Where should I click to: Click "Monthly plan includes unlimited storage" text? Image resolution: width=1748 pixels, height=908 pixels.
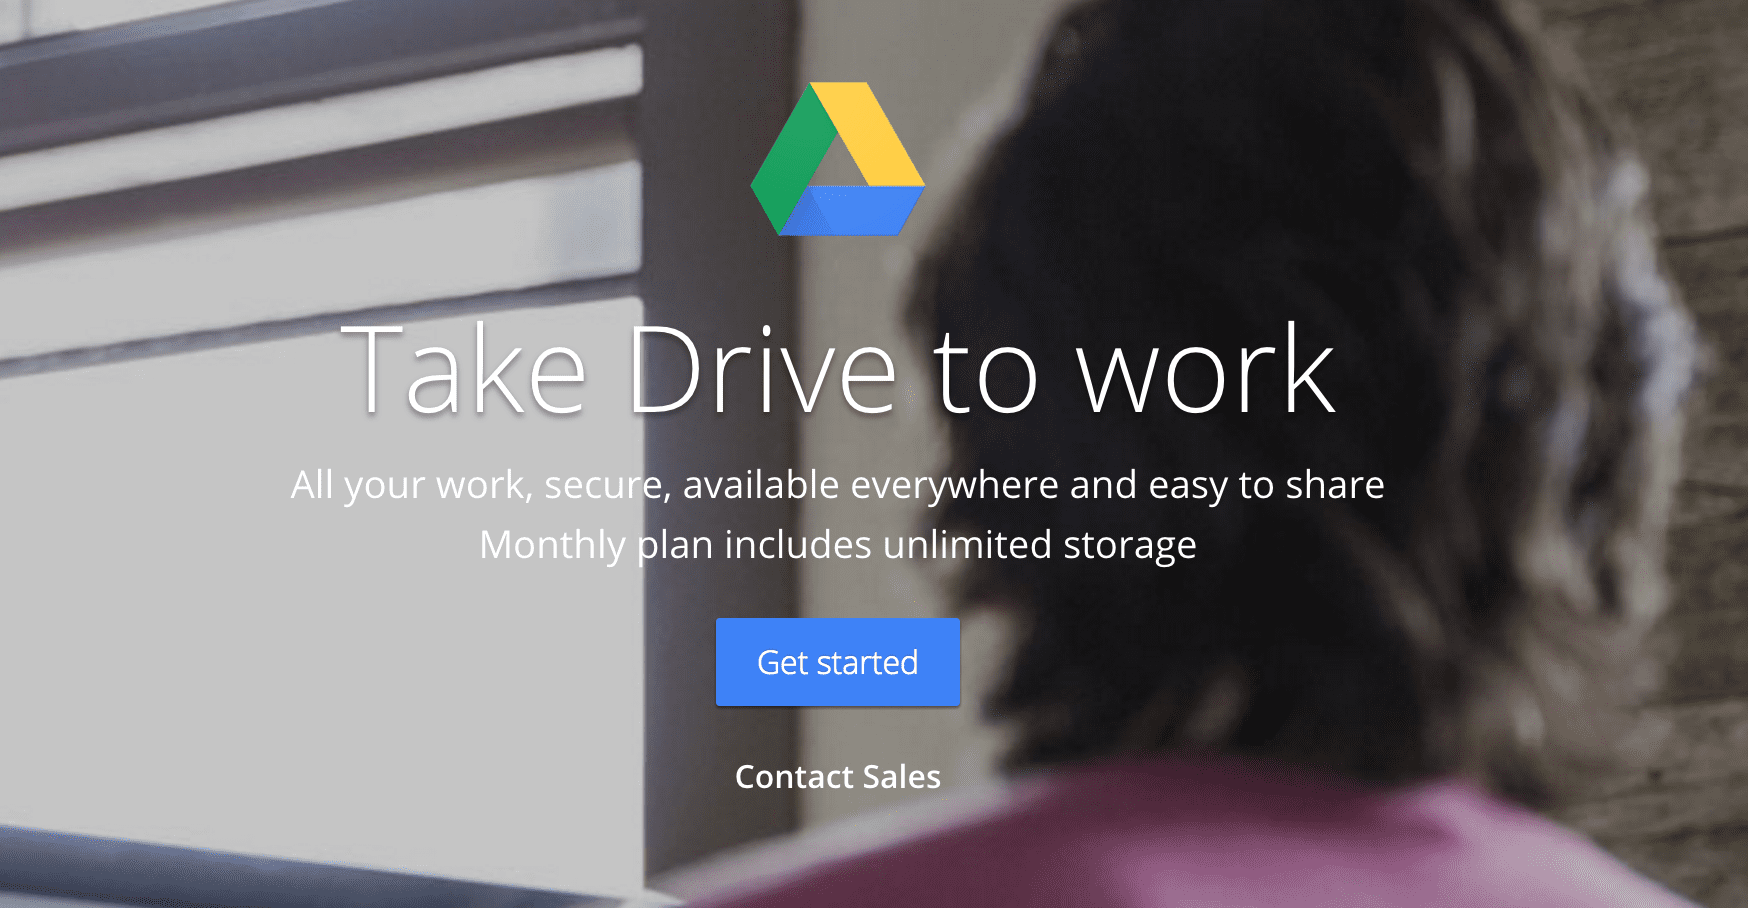coord(838,546)
